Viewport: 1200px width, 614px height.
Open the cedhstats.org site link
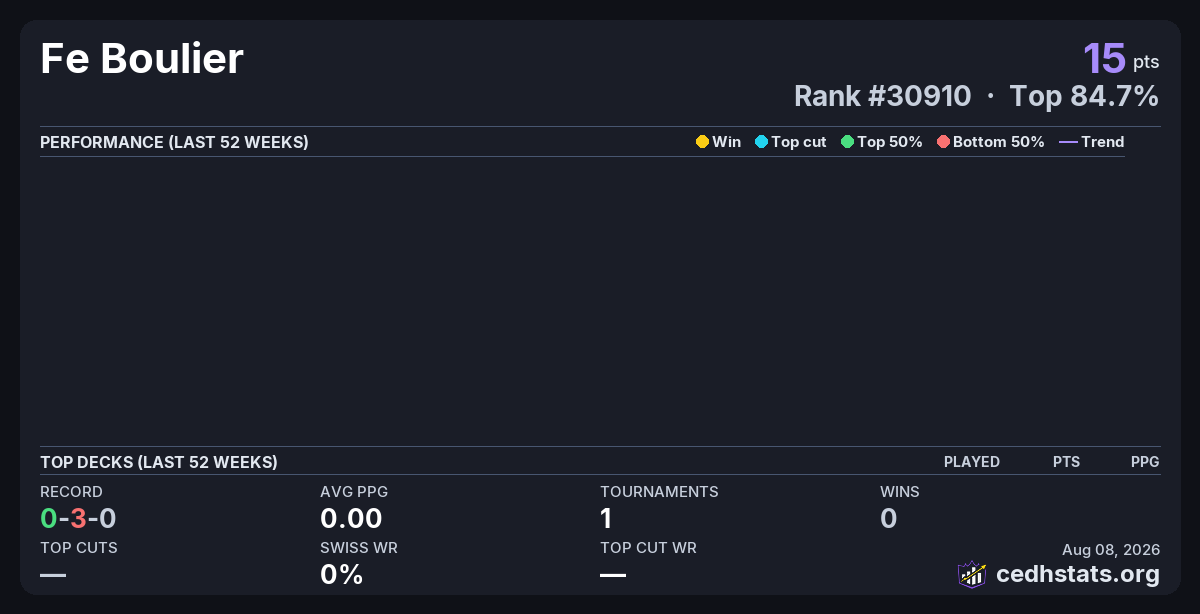(x=1078, y=574)
